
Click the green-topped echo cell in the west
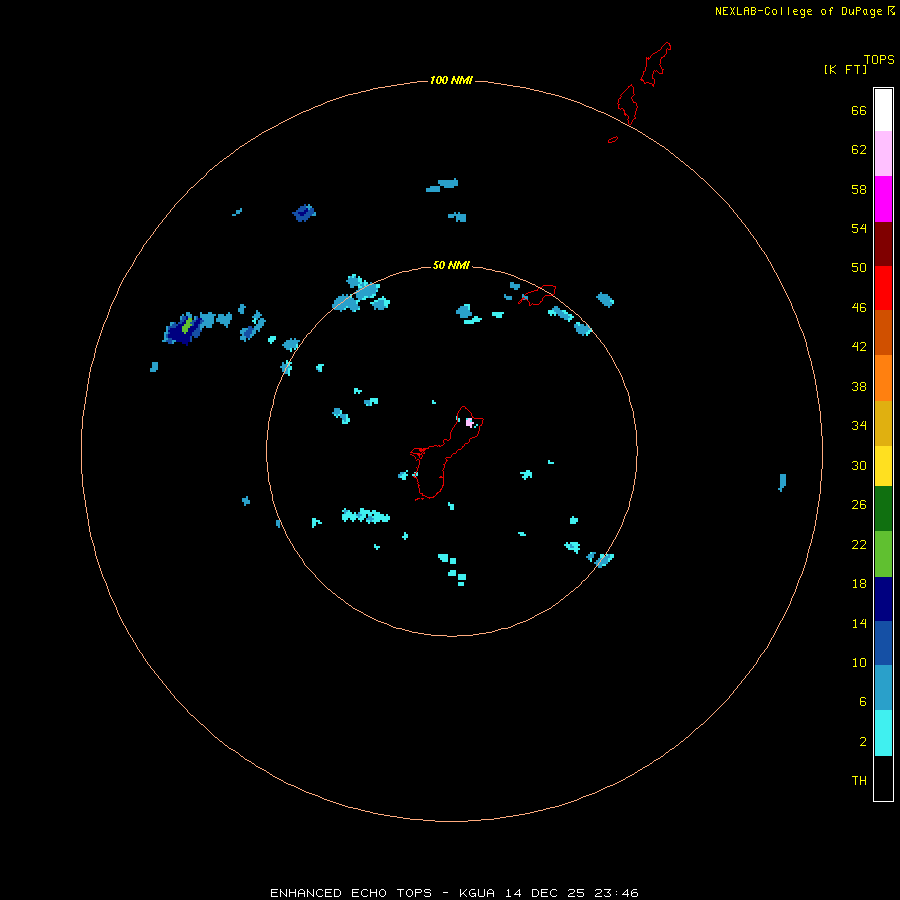pyautogui.click(x=185, y=328)
